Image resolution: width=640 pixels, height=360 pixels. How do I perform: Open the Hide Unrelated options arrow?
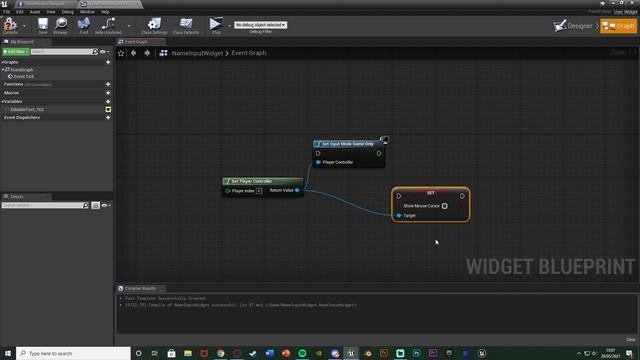[129, 26]
